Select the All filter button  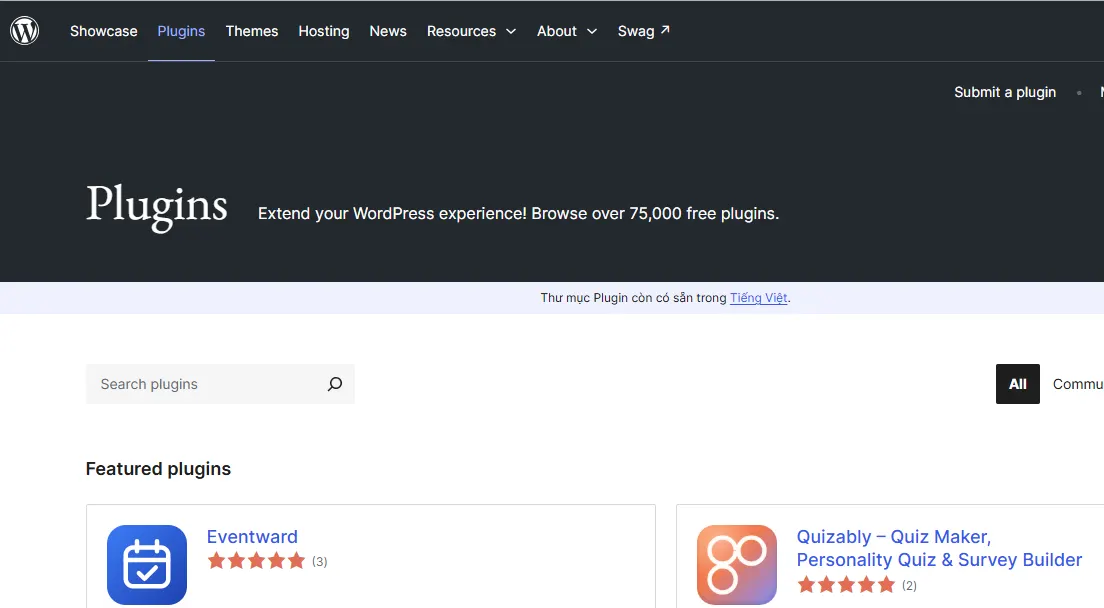coord(1017,384)
